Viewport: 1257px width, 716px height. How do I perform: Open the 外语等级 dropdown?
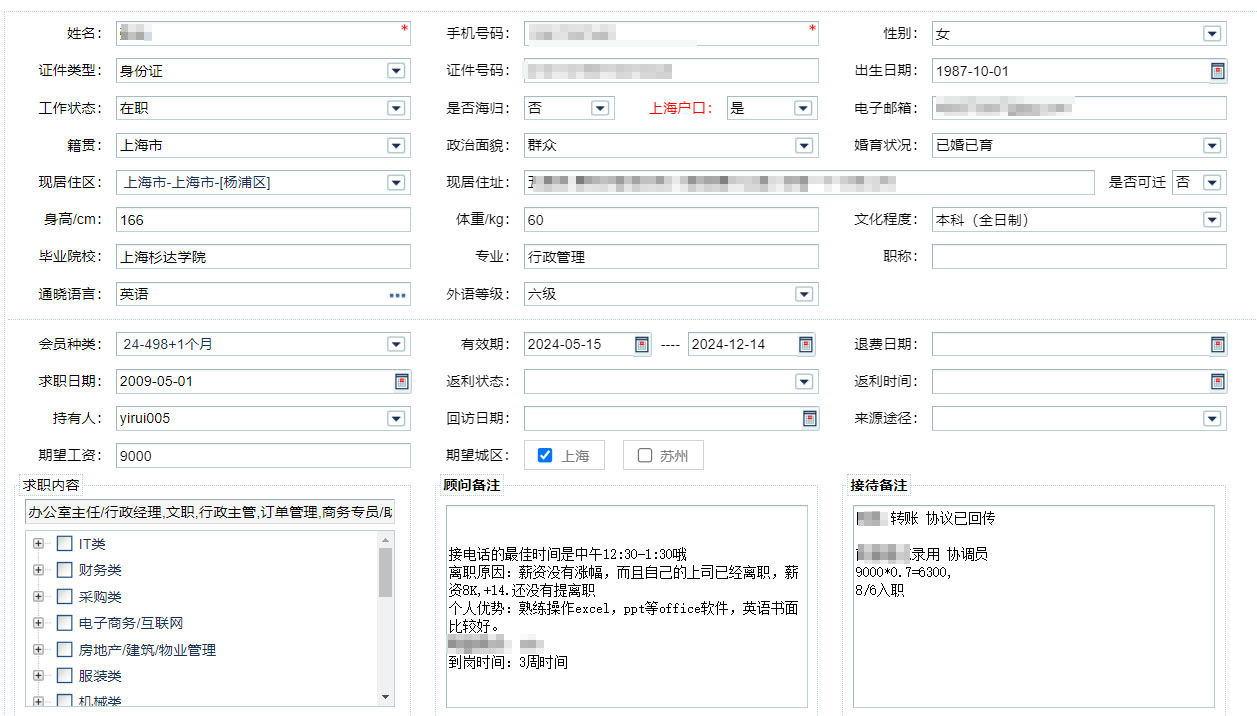pos(804,294)
